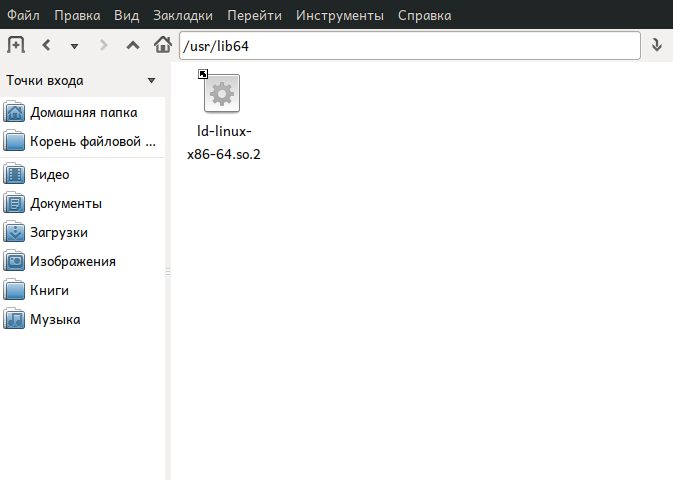Open the Перейти menu
Screen dimensions: 673x480
(x=255, y=15)
